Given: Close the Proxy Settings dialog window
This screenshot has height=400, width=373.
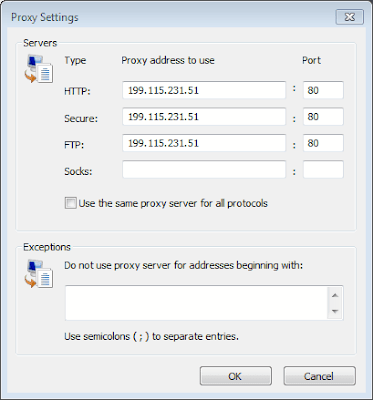Looking at the screenshot, I should (349, 17).
